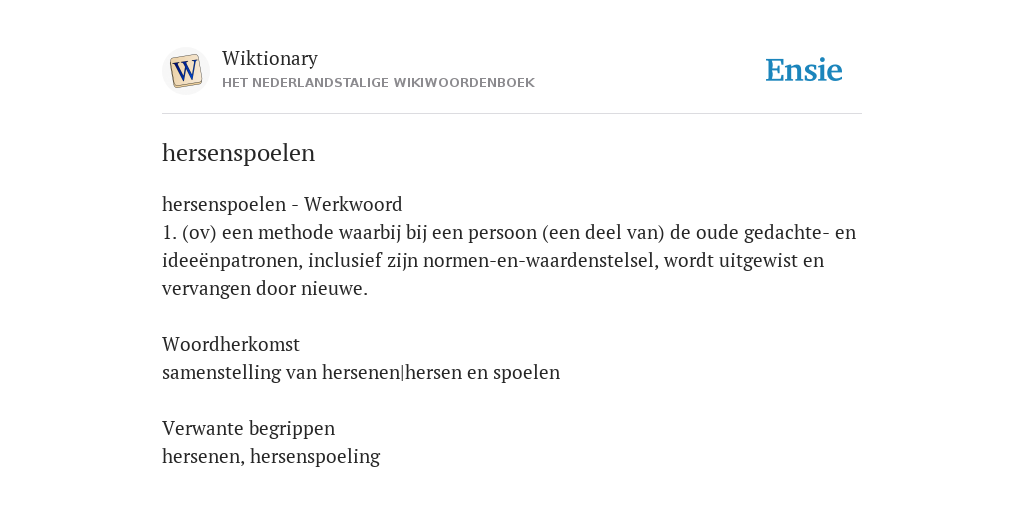Click the word 'samenstelling' in the etymology

221,373
